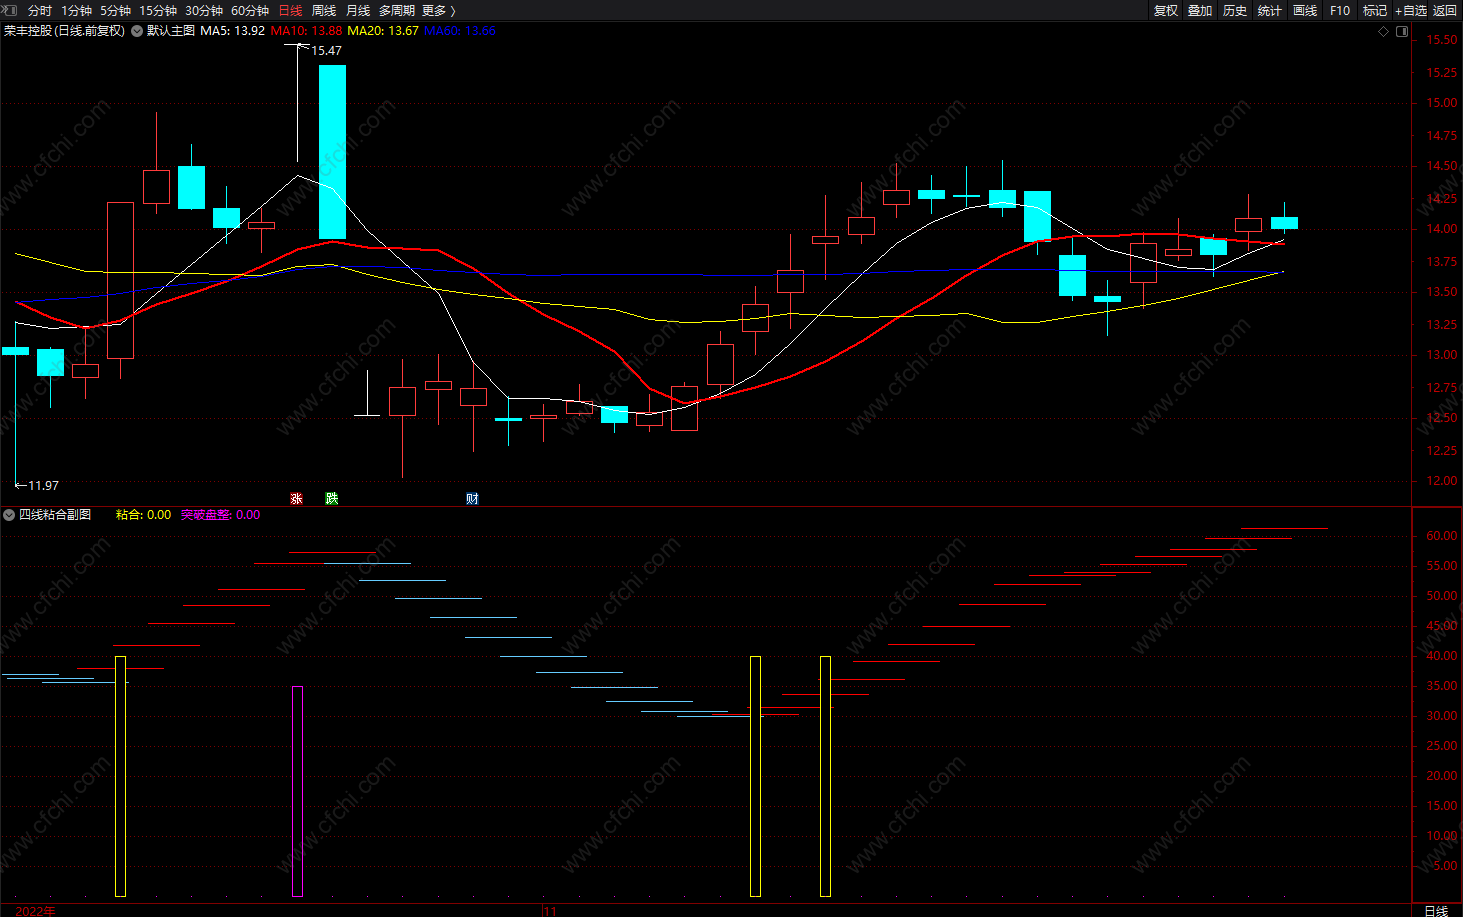
Task: Click the collapse icon at top-left corner
Action: pos(9,9)
